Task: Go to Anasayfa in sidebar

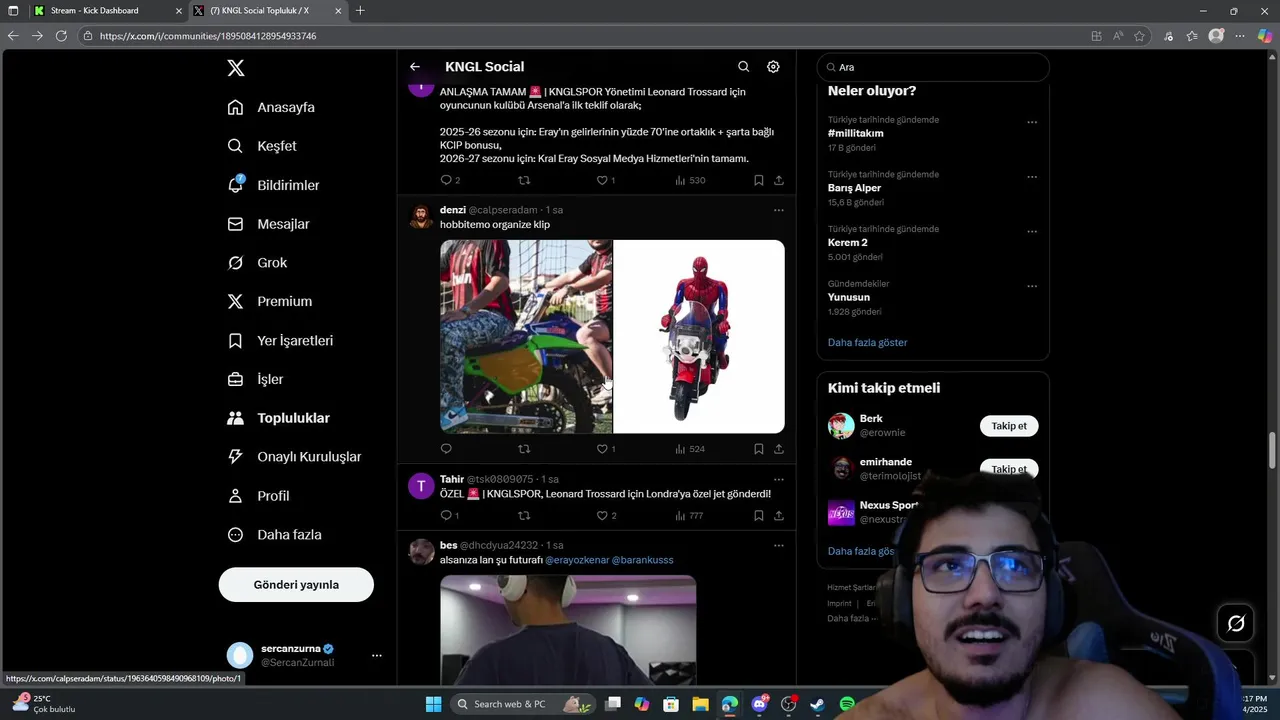Action: coord(272,107)
